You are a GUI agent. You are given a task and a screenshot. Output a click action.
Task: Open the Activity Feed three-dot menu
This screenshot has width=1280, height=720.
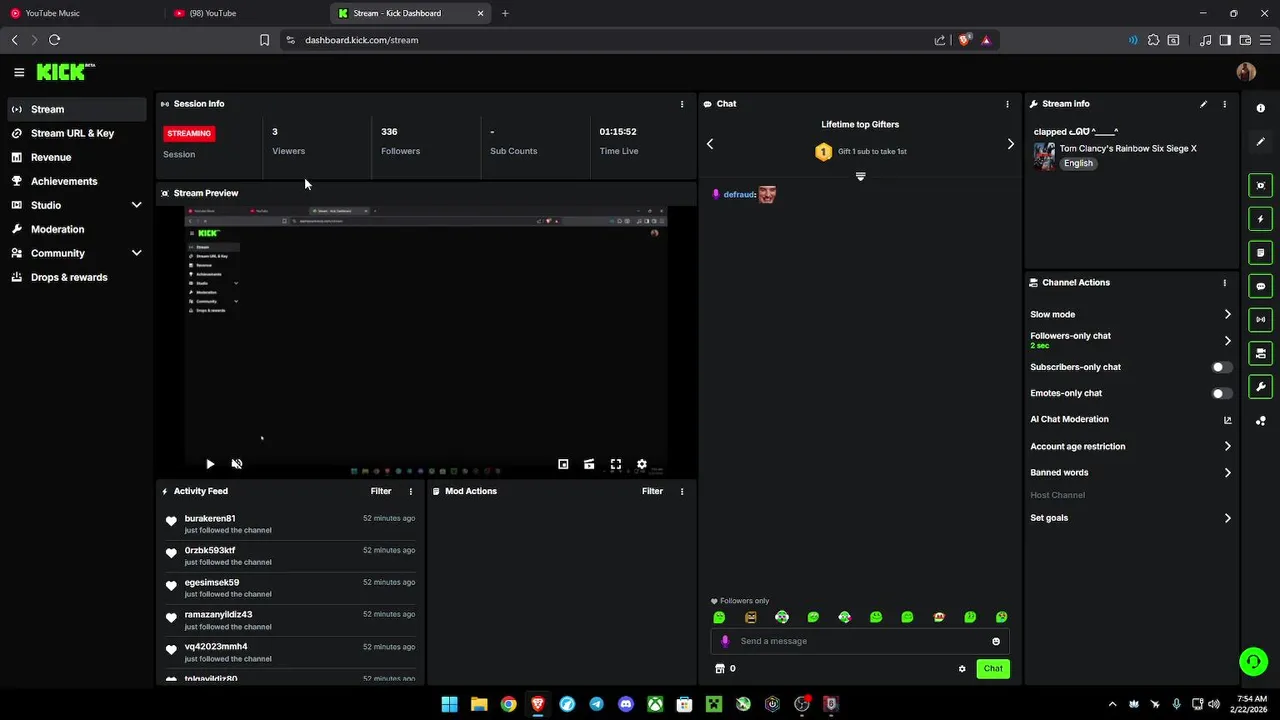click(x=410, y=491)
